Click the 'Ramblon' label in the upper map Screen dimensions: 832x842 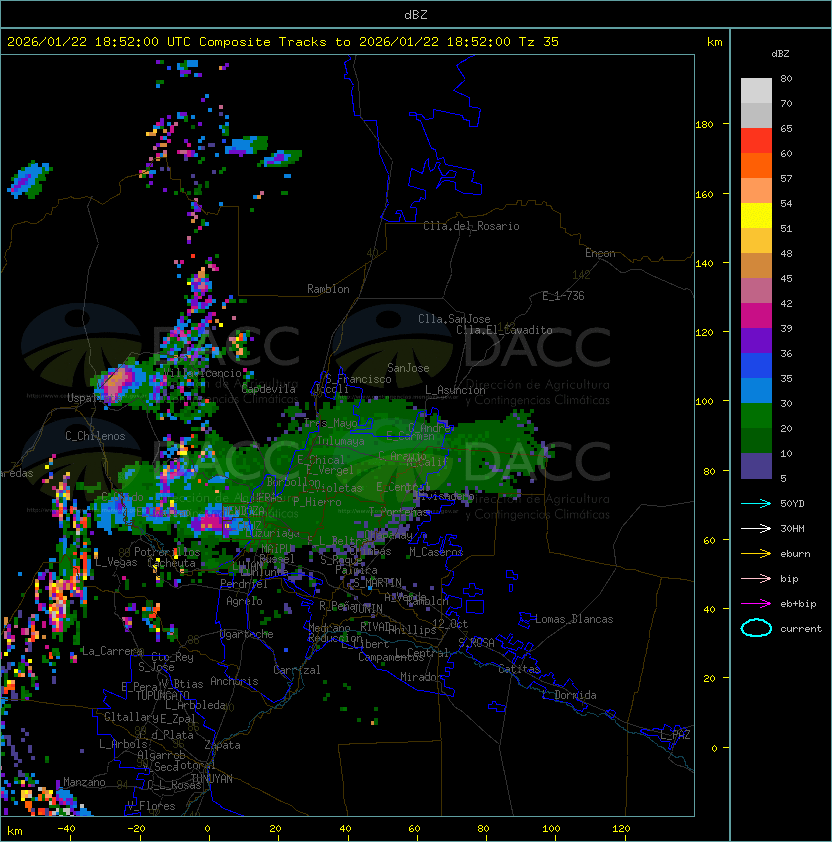pyautogui.click(x=328, y=289)
